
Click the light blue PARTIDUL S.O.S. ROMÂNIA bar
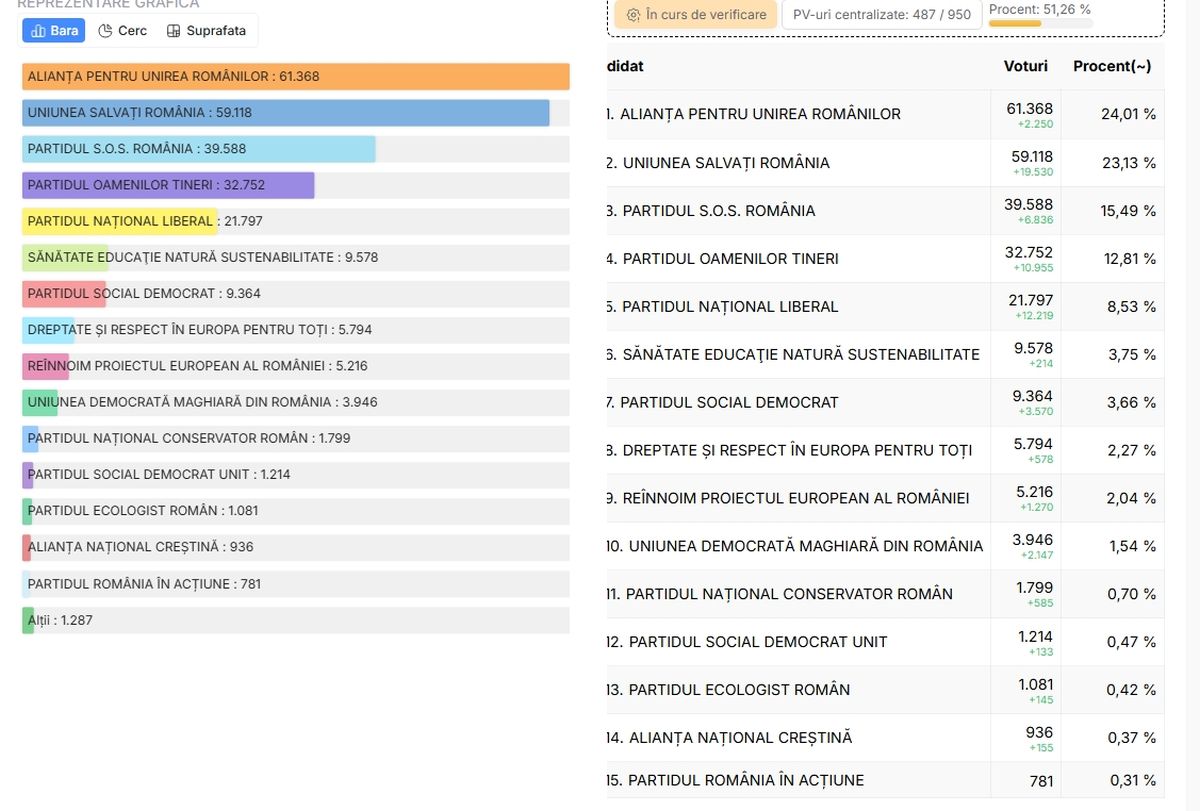tap(198, 149)
